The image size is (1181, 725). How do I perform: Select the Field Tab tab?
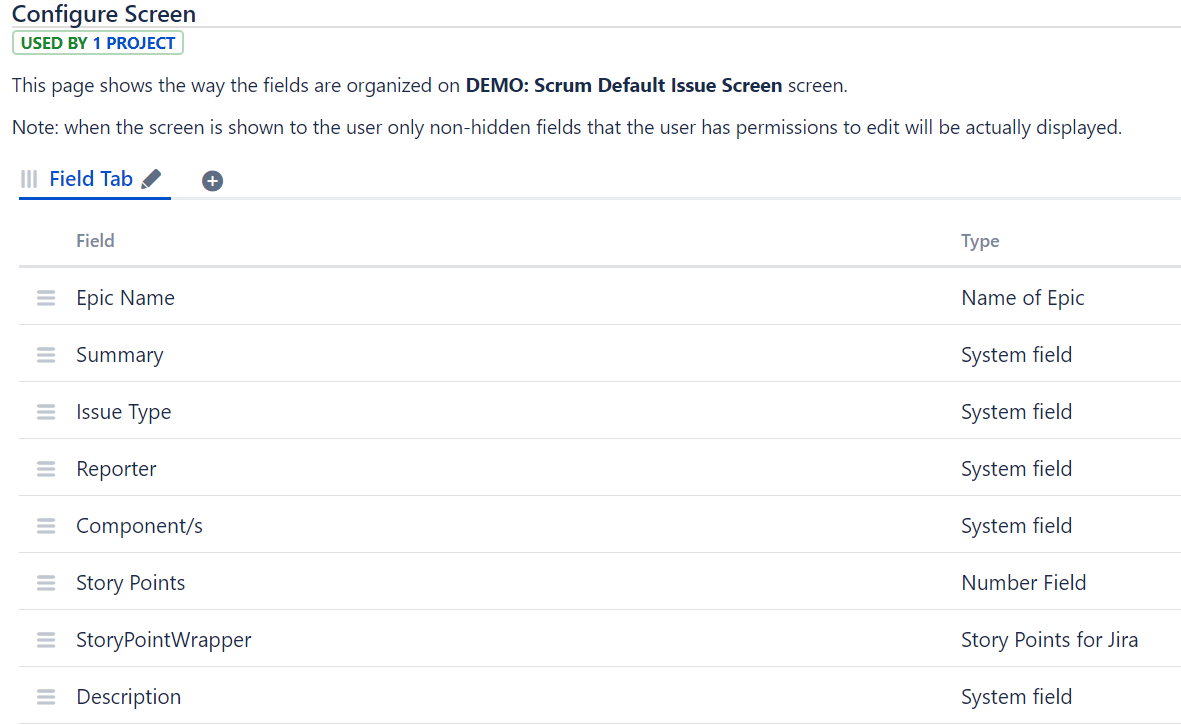pyautogui.click(x=91, y=179)
